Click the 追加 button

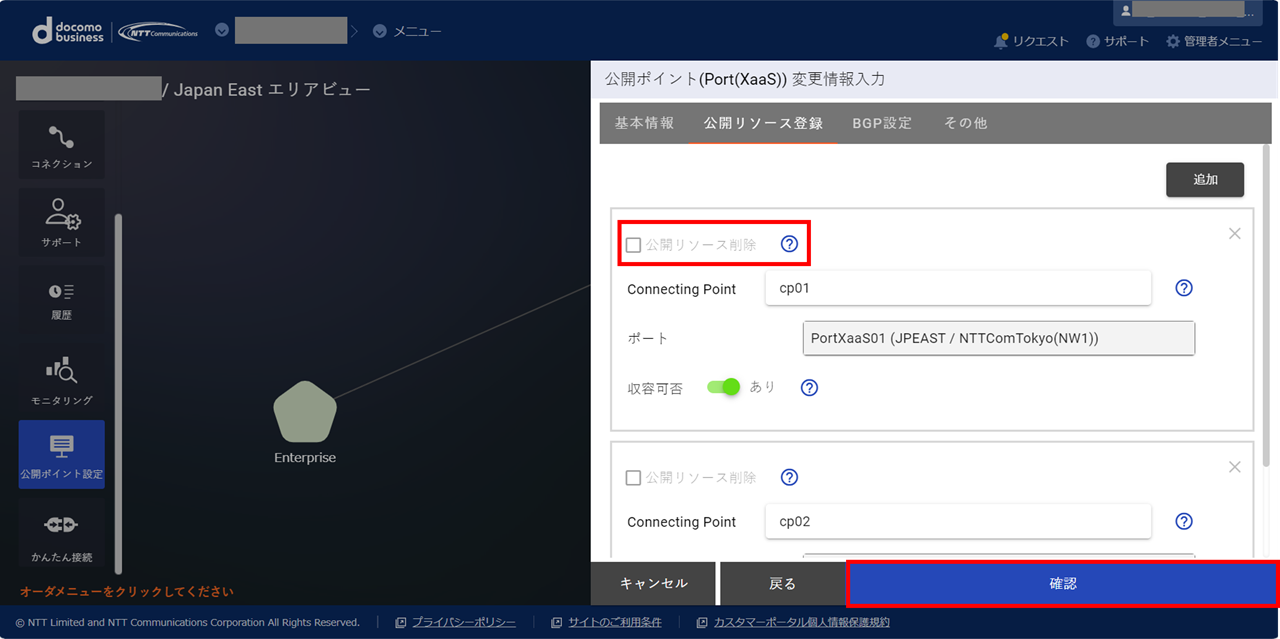[1205, 180]
